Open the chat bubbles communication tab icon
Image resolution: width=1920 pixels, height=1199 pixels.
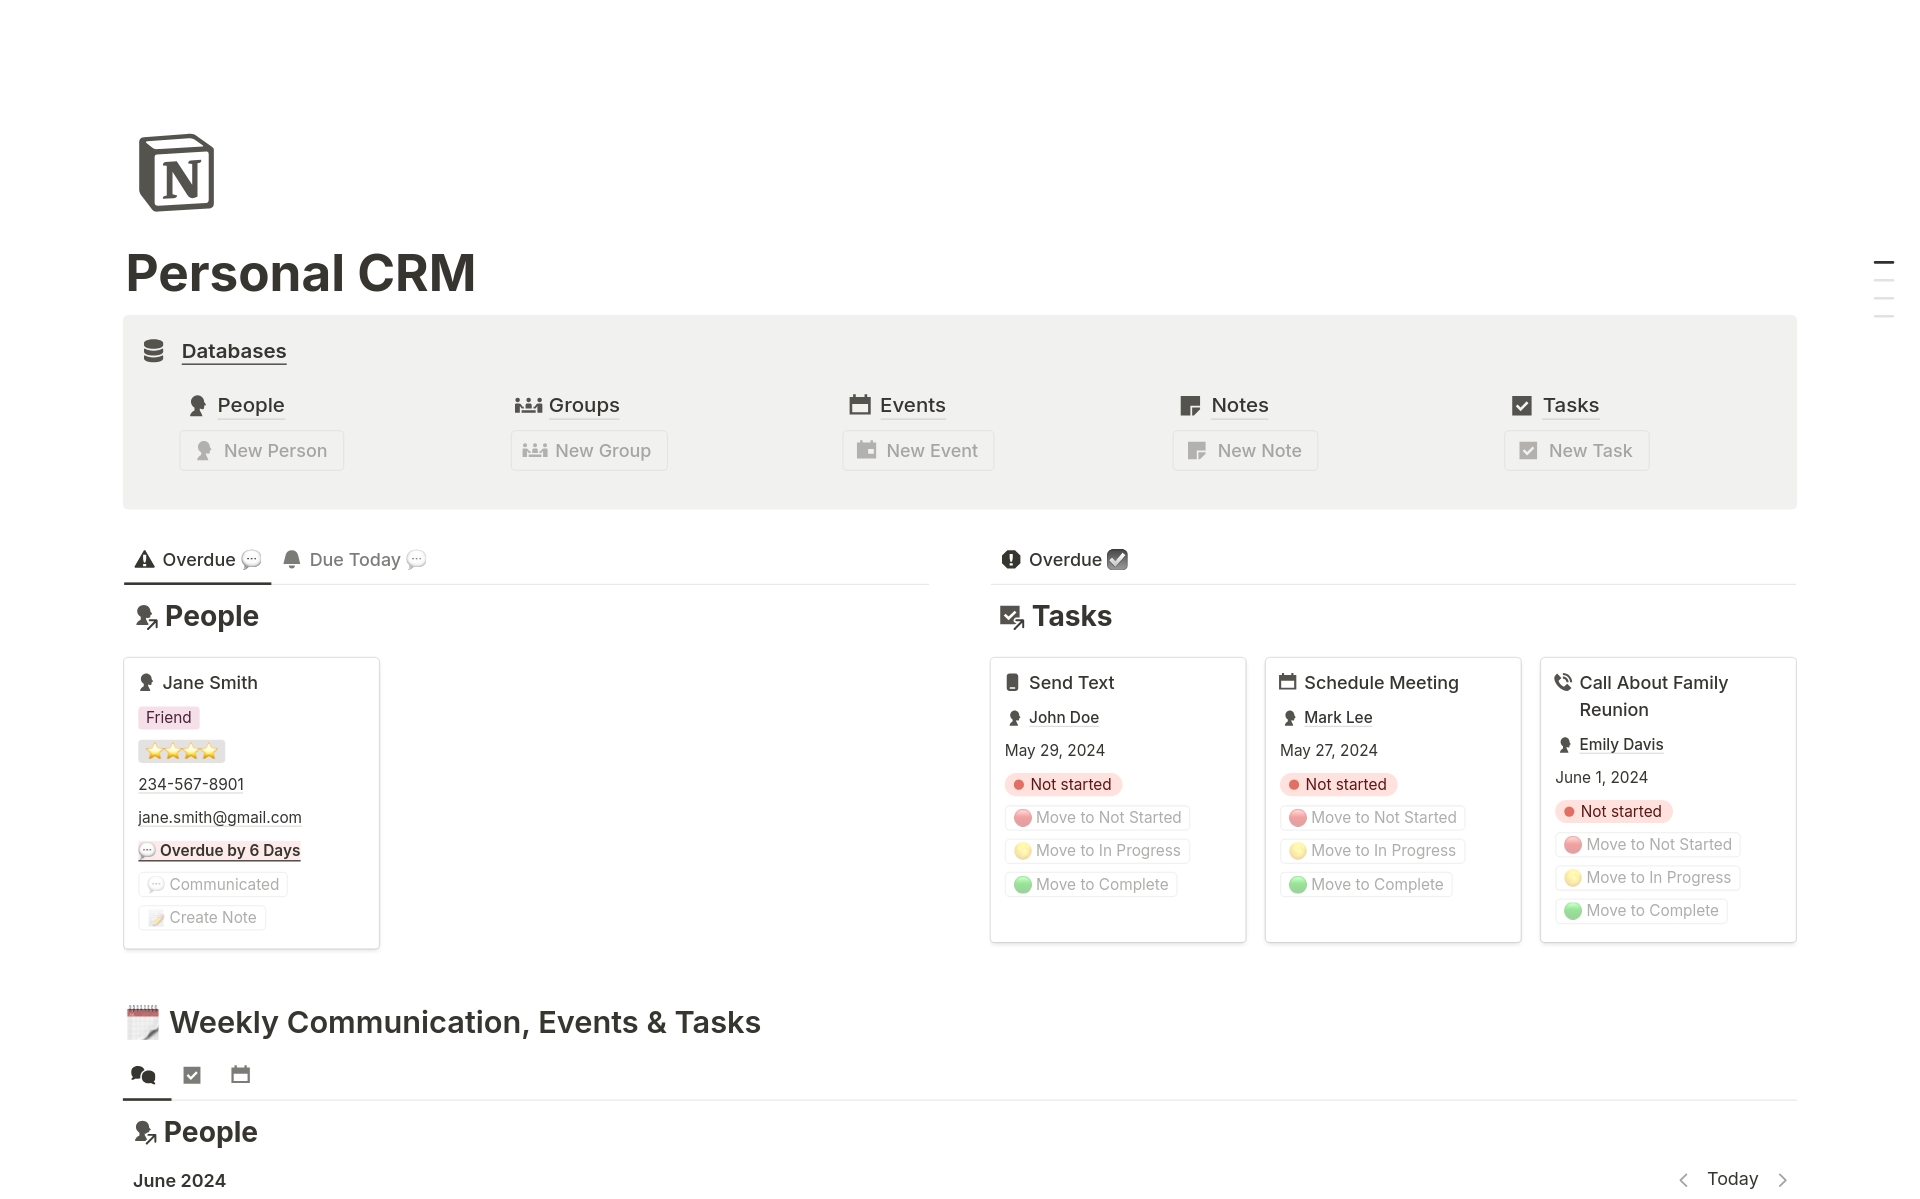(x=144, y=1075)
